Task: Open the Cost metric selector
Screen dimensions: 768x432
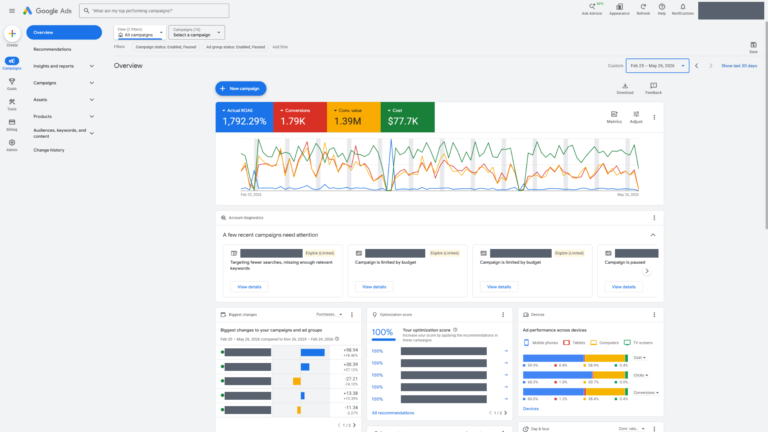Action: click(x=408, y=117)
